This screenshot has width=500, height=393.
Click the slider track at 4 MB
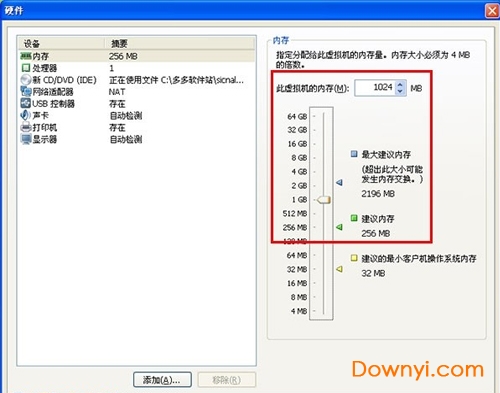coord(323,311)
